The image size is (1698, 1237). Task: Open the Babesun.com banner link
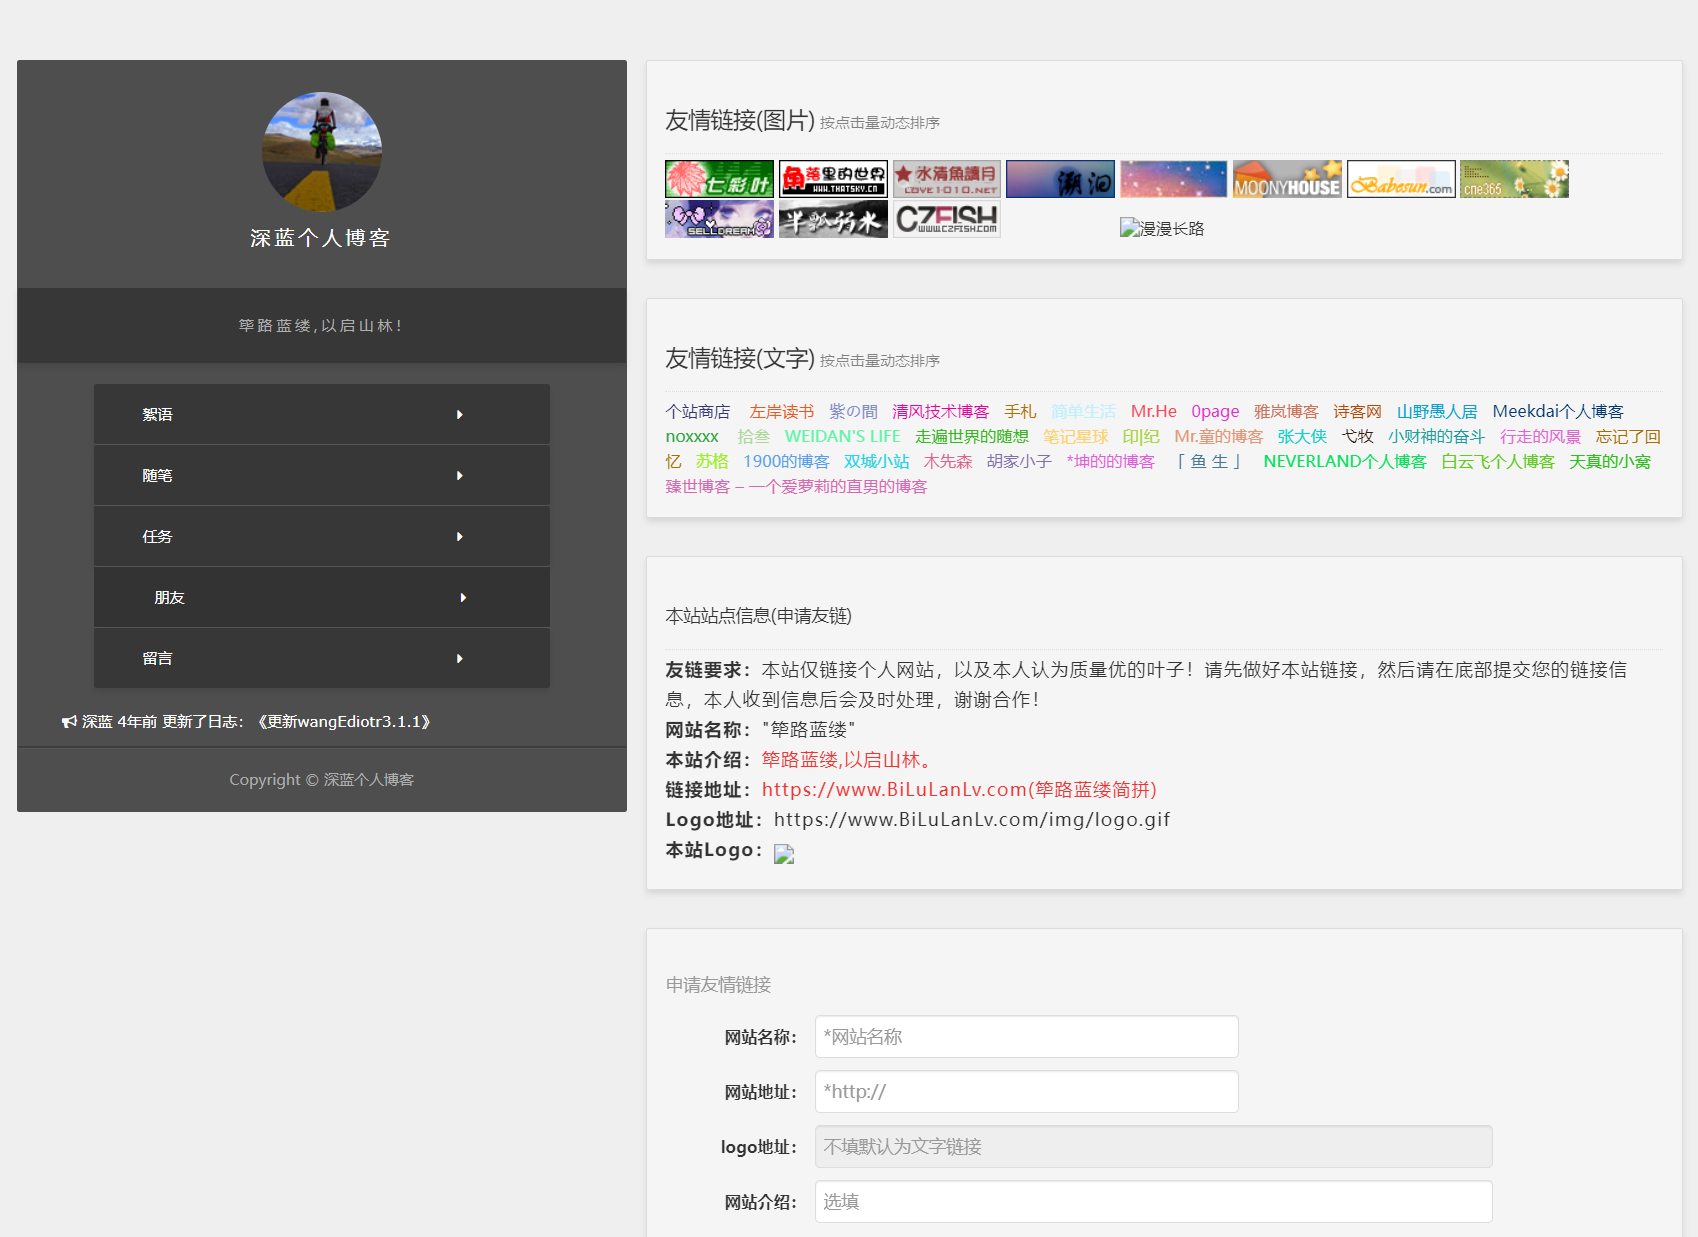coord(1401,179)
